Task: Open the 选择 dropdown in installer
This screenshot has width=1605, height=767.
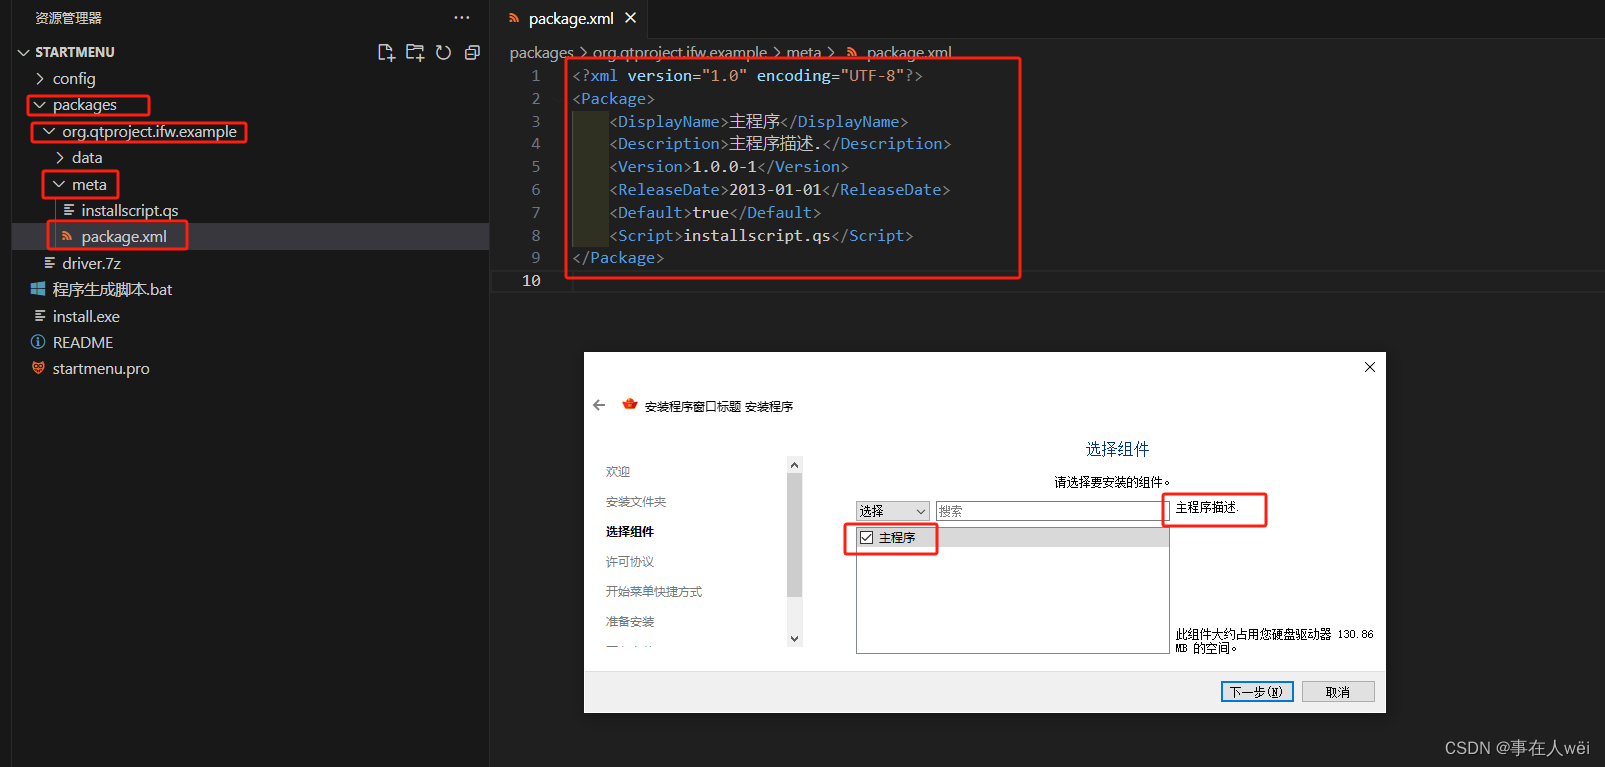Action: coord(893,511)
